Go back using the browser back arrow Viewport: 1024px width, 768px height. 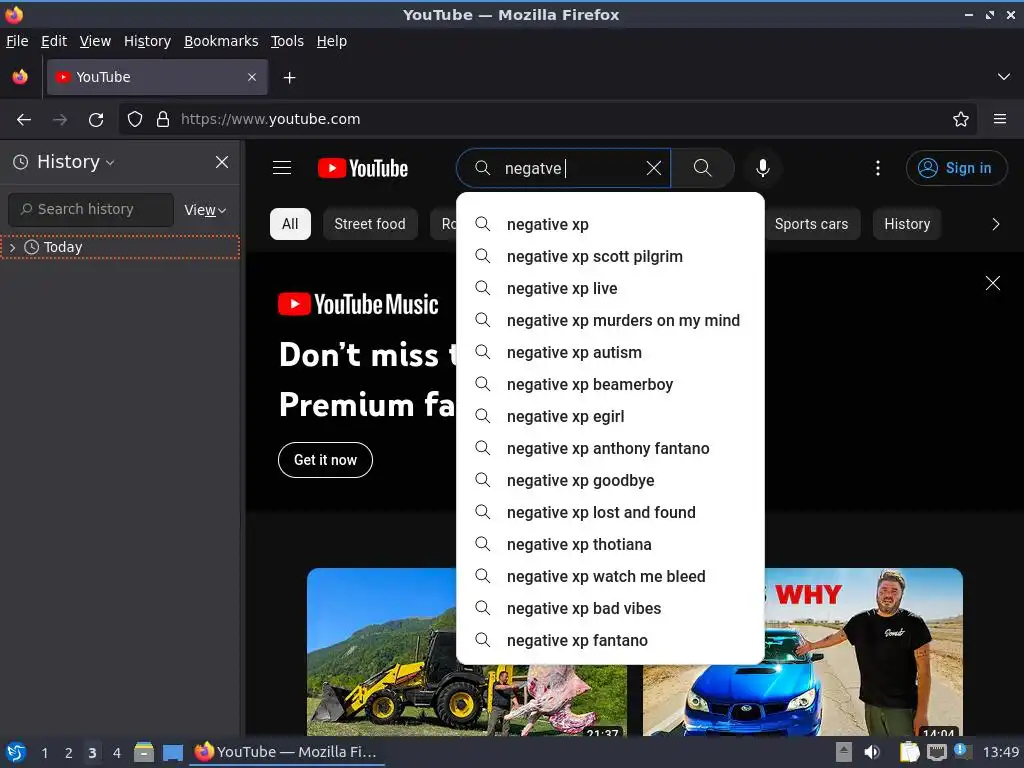point(24,120)
